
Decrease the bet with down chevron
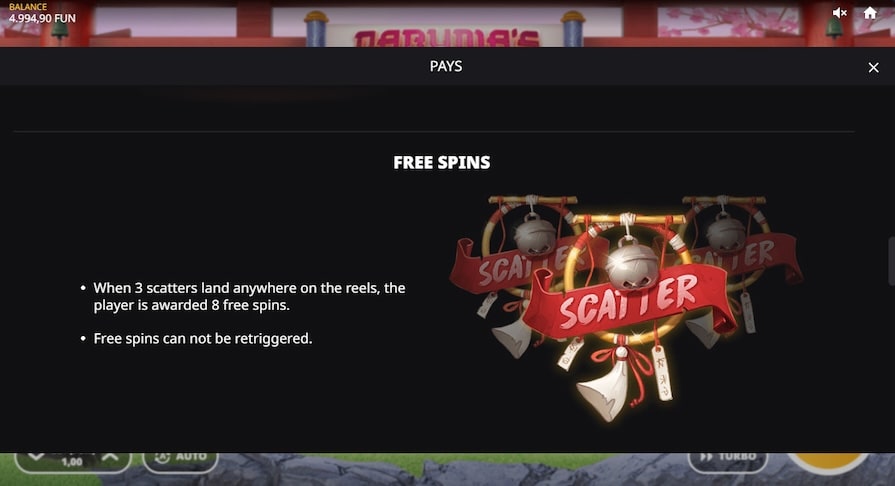(35, 456)
